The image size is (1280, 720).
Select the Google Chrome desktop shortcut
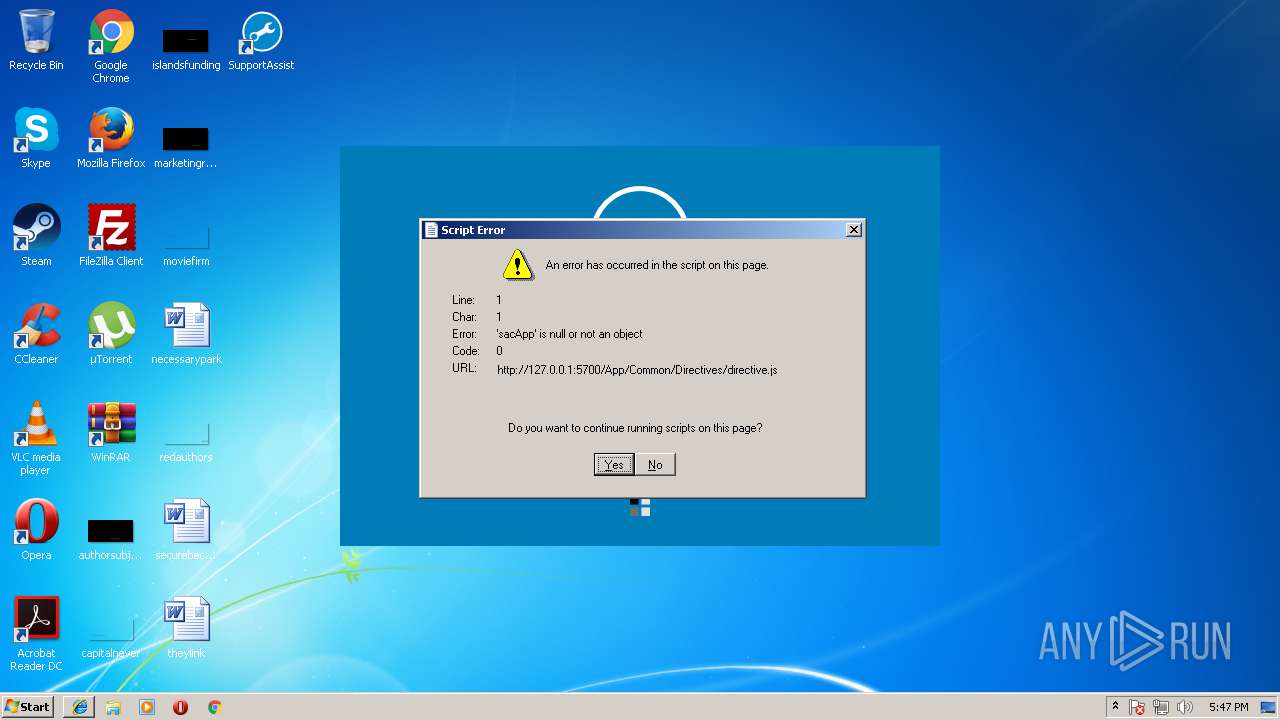click(x=111, y=46)
